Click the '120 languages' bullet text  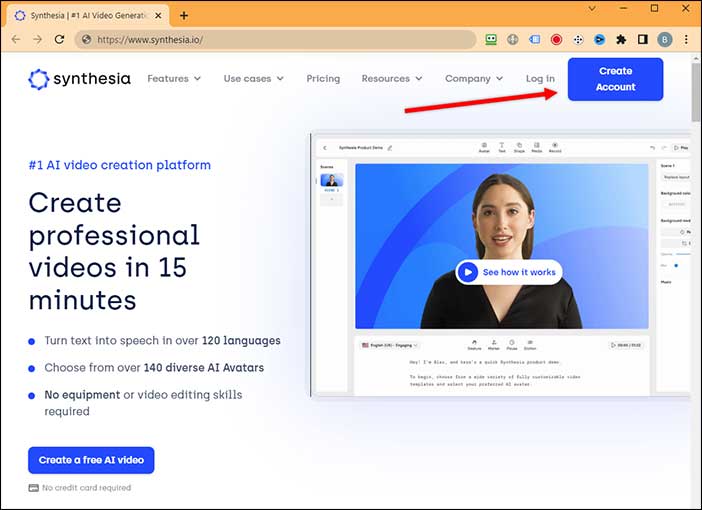click(162, 341)
